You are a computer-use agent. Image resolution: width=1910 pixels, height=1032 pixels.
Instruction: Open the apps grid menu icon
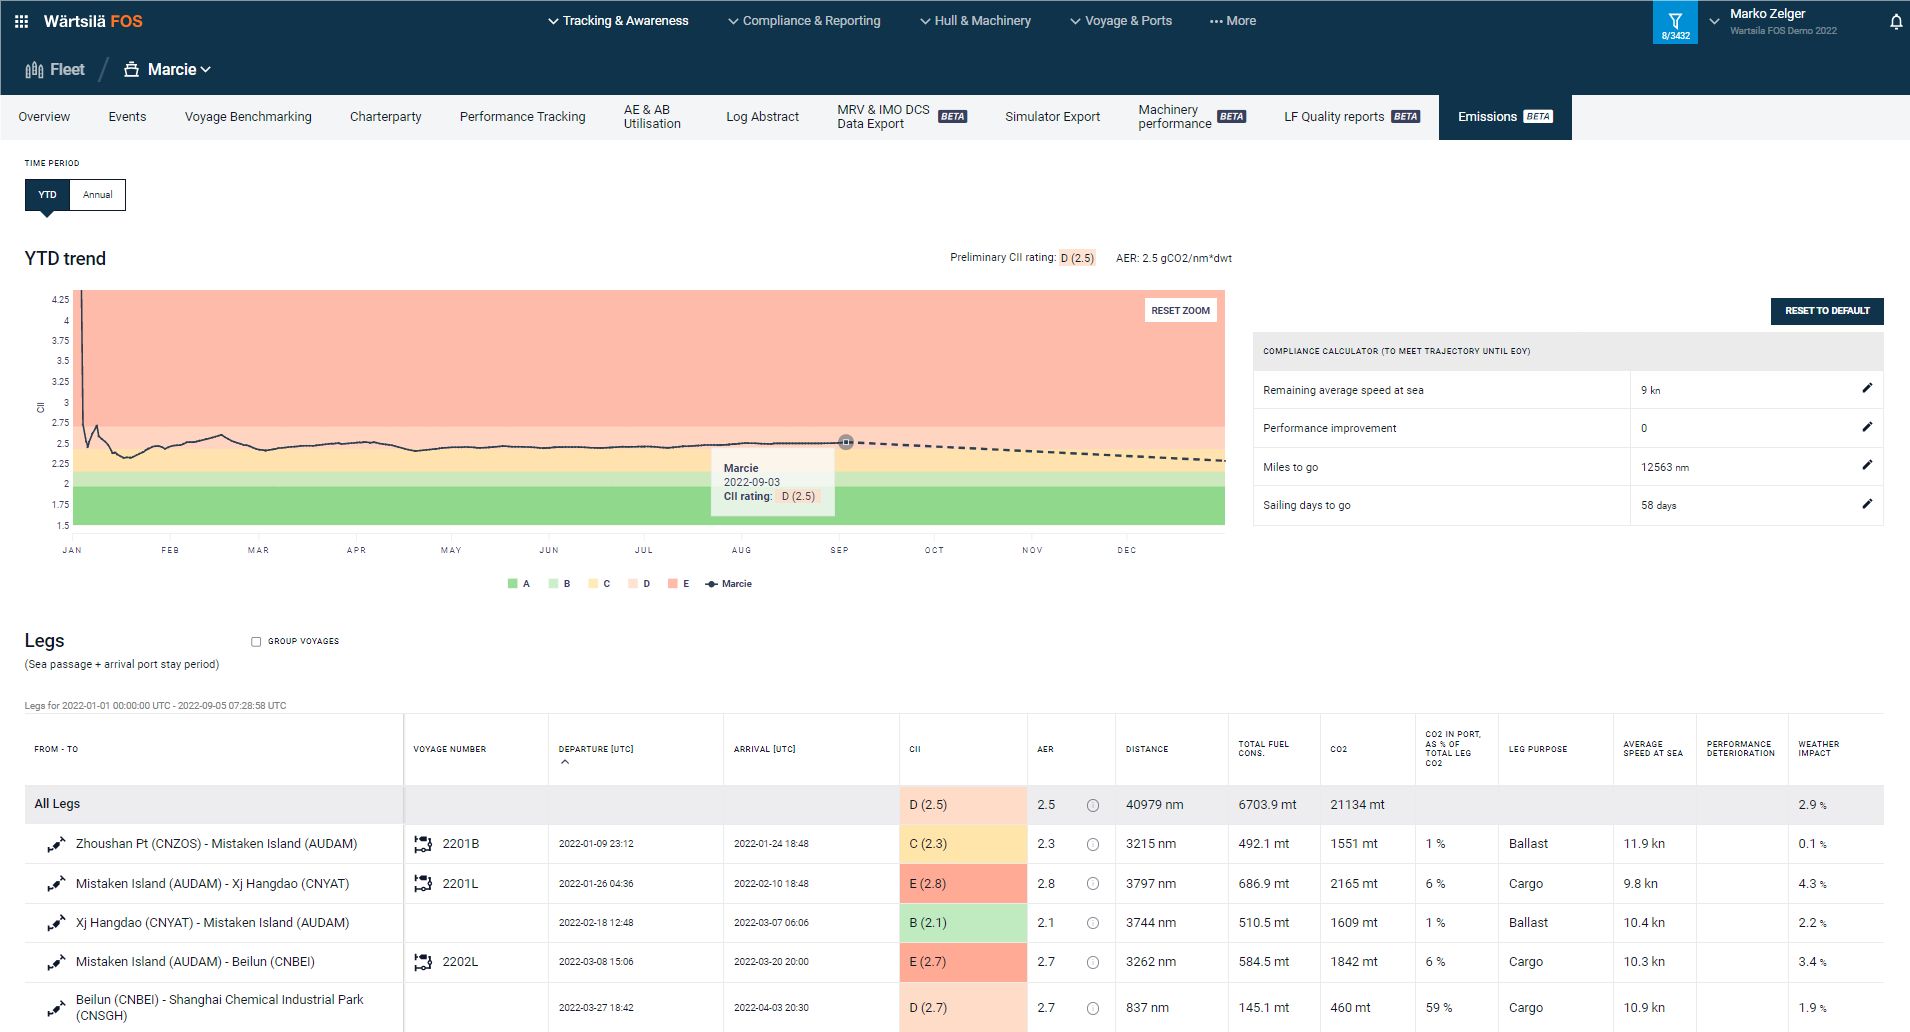pyautogui.click(x=21, y=21)
